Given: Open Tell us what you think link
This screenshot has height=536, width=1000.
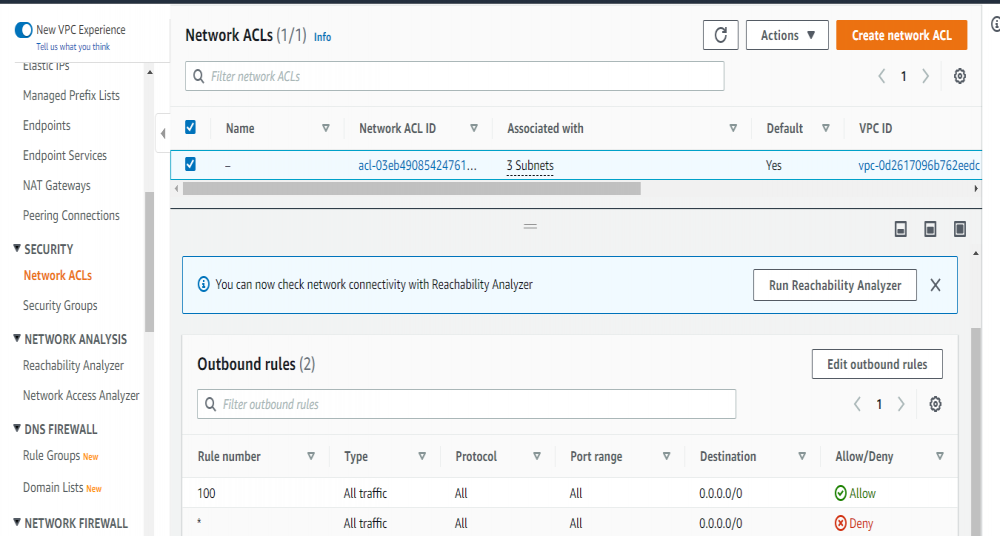Looking at the screenshot, I should [x=73, y=47].
